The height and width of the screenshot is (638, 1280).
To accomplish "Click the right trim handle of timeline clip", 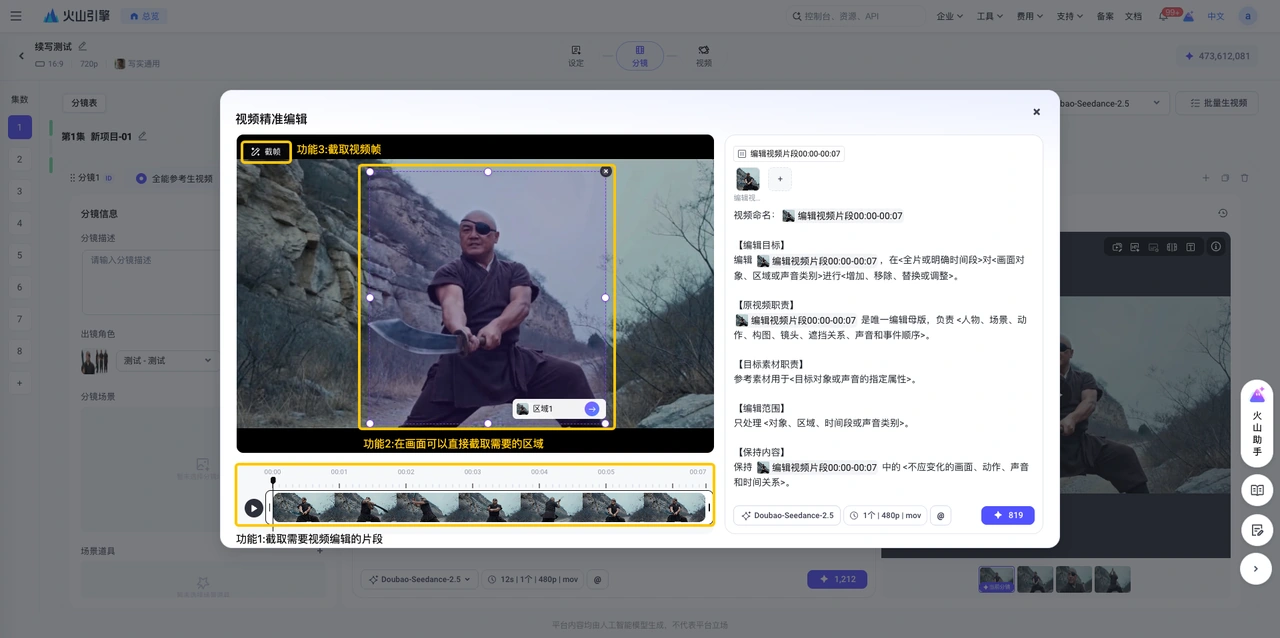I will pyautogui.click(x=709, y=508).
